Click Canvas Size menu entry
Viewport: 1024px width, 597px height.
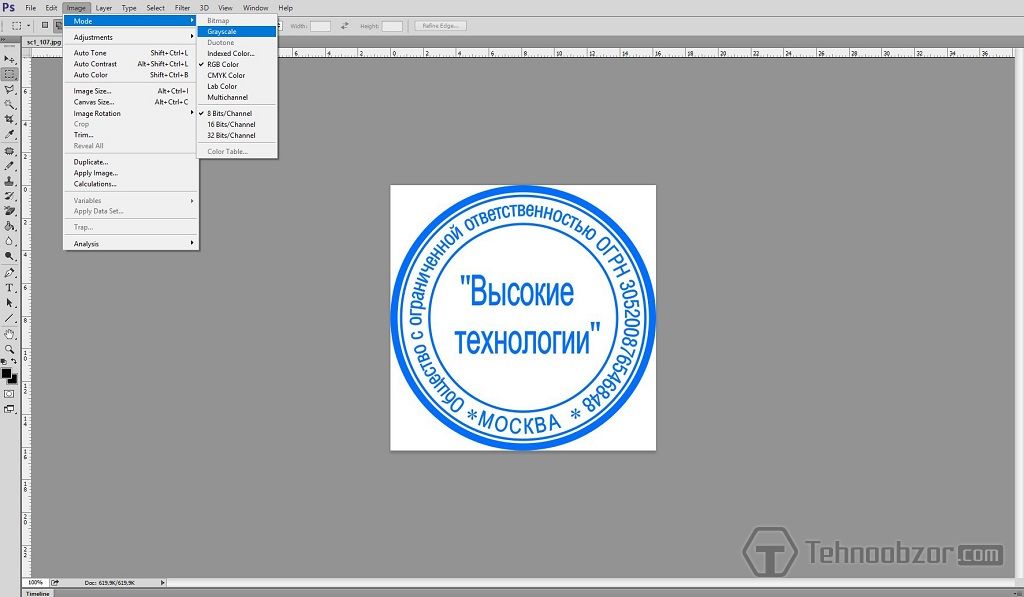131,102
